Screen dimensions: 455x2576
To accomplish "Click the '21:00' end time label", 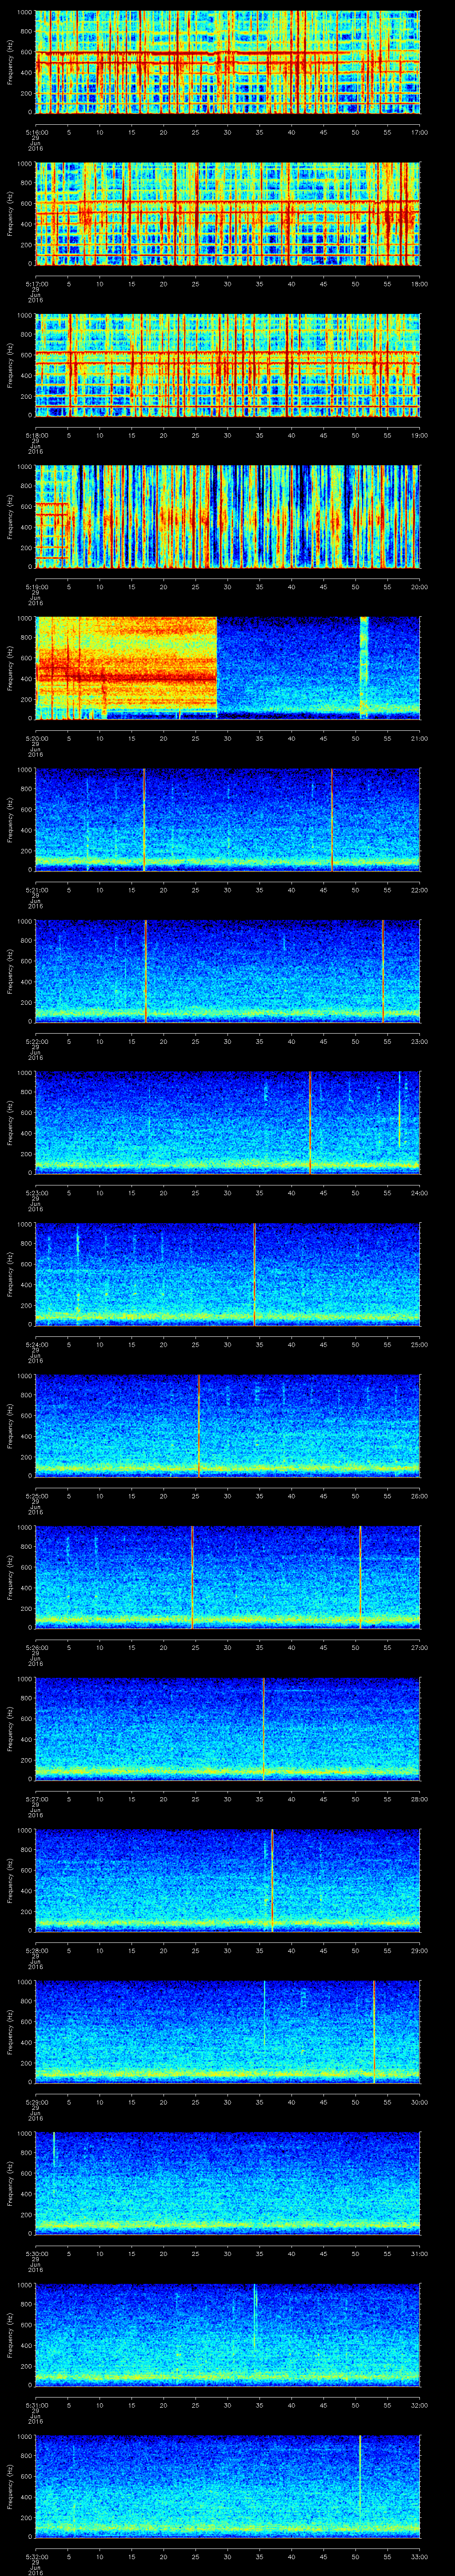I will 420,738.
